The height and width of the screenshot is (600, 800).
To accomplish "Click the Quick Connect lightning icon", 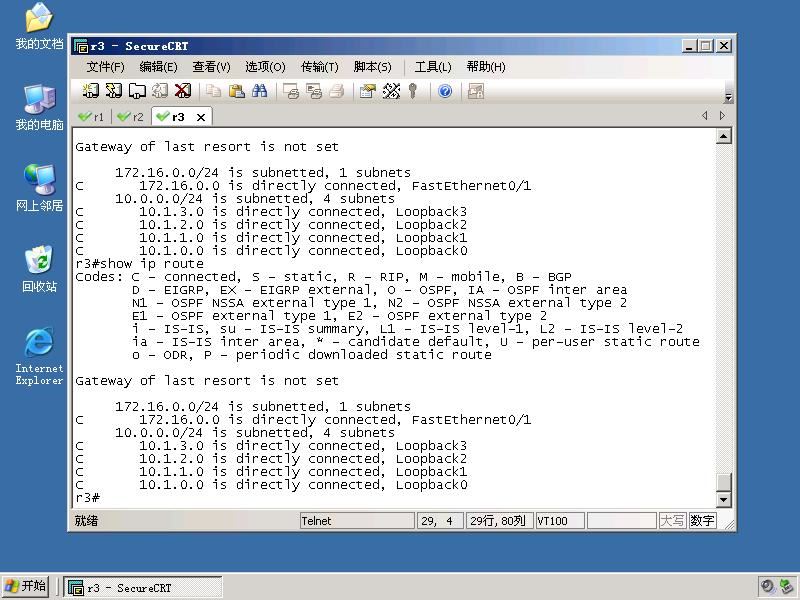I will point(113,91).
